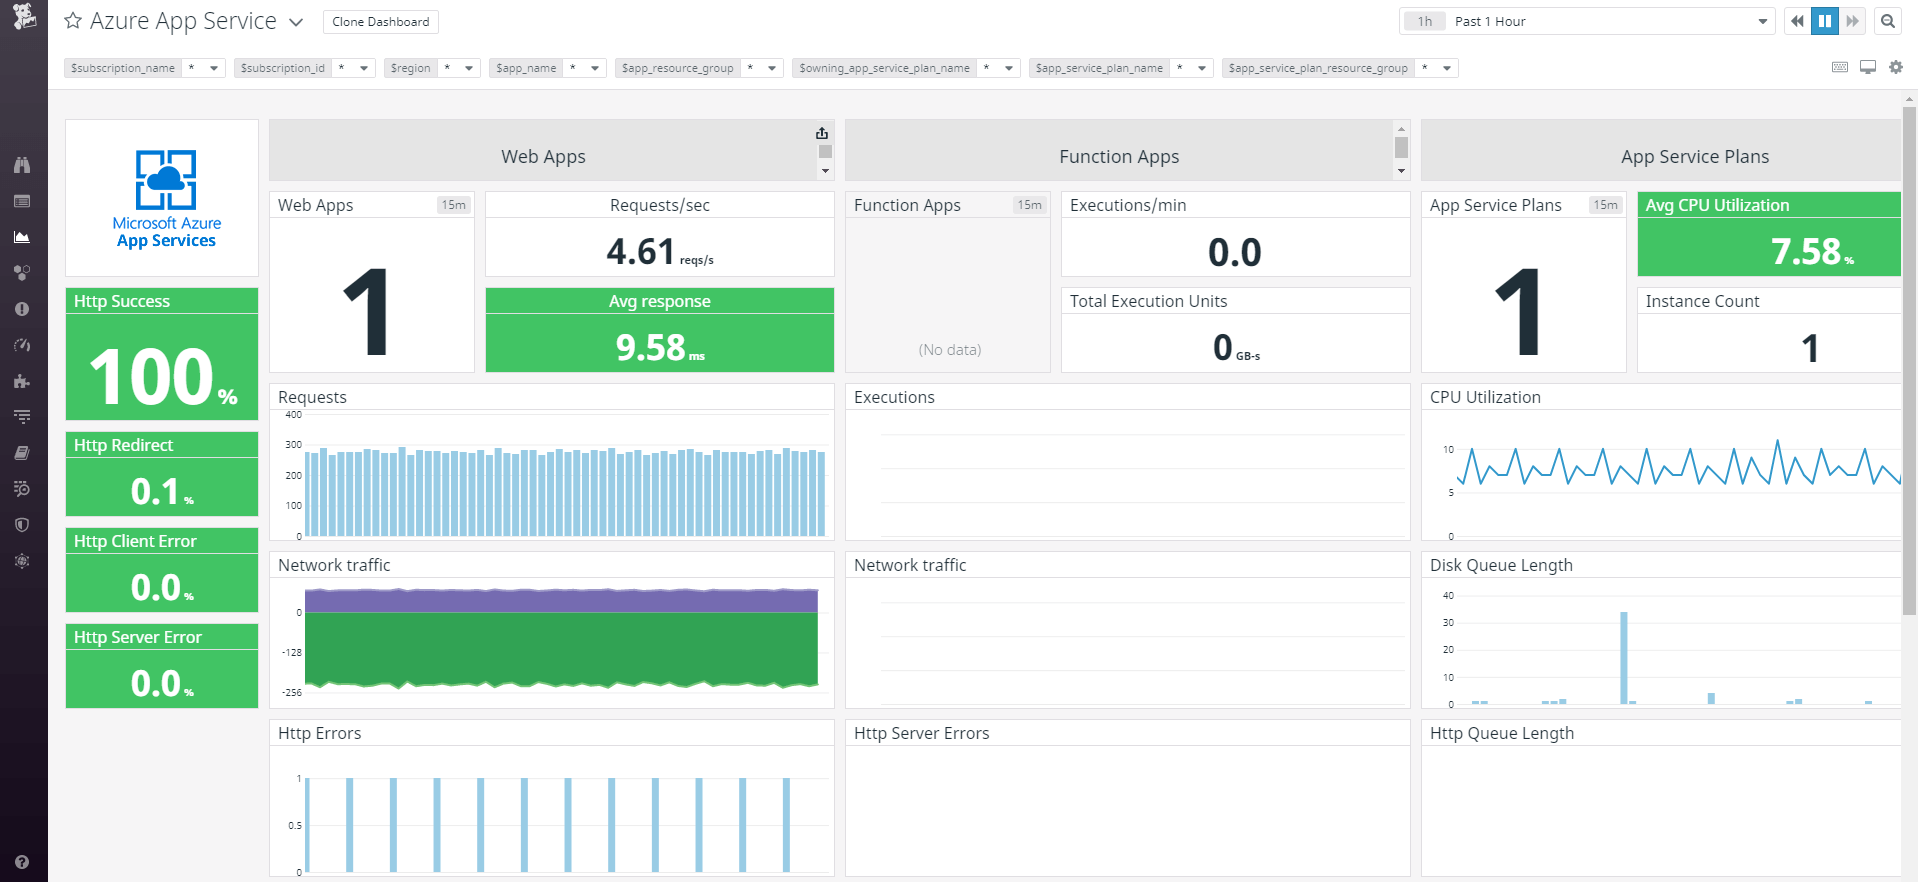Click the Clone Dashboard button
Screen dimensions: 1918x882
pos(380,21)
